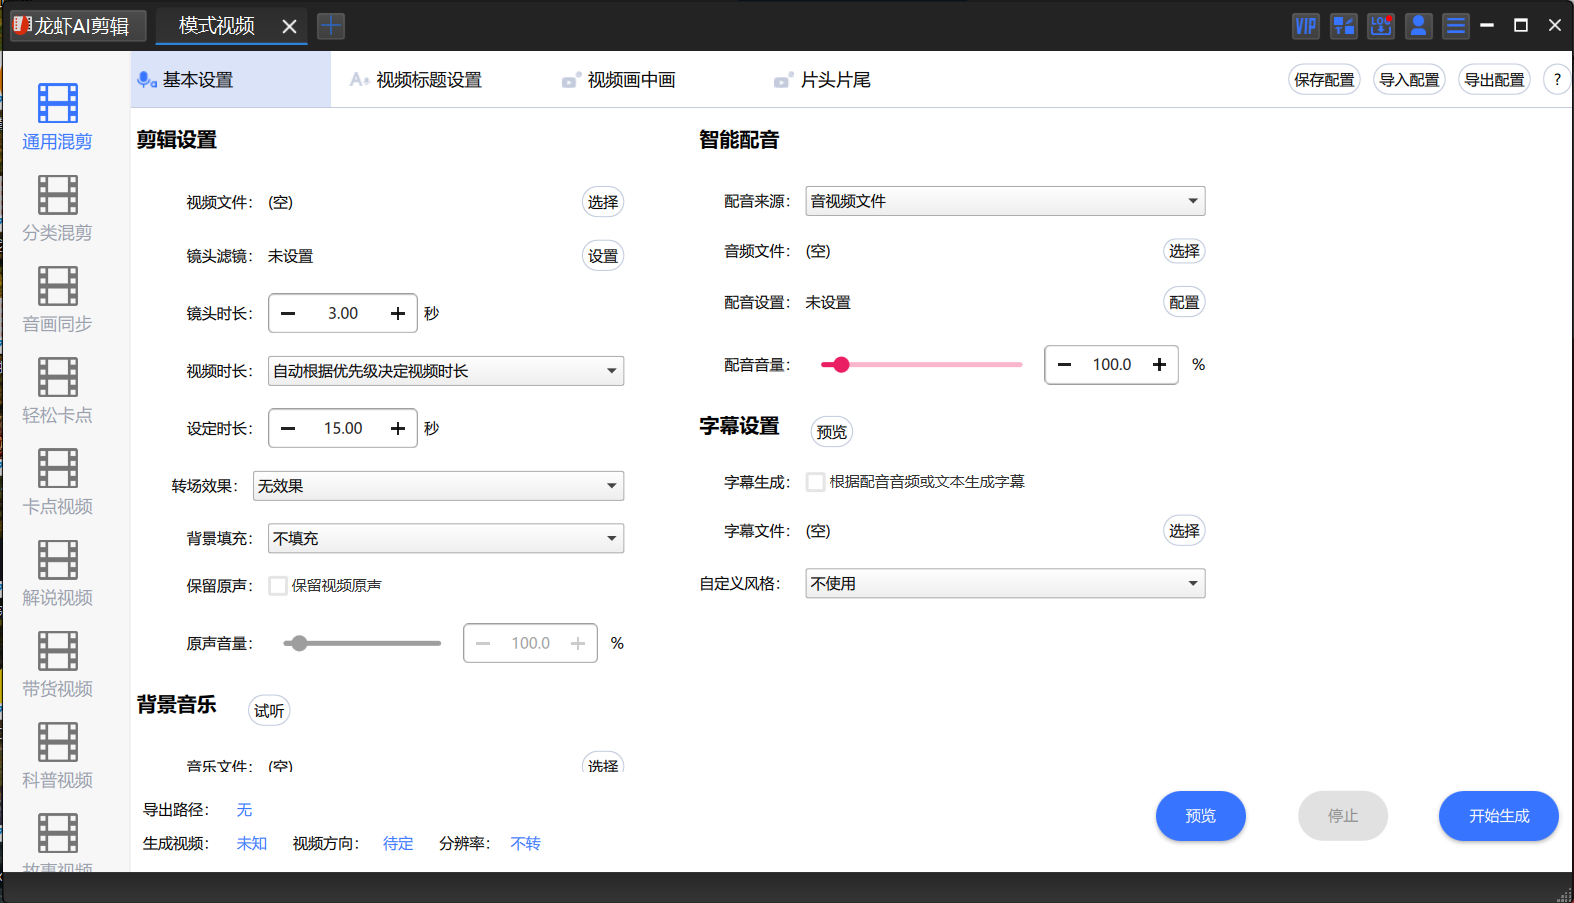Image resolution: width=1574 pixels, height=903 pixels.
Task: Decrease 配音音量 with minus button
Action: [x=1065, y=365]
